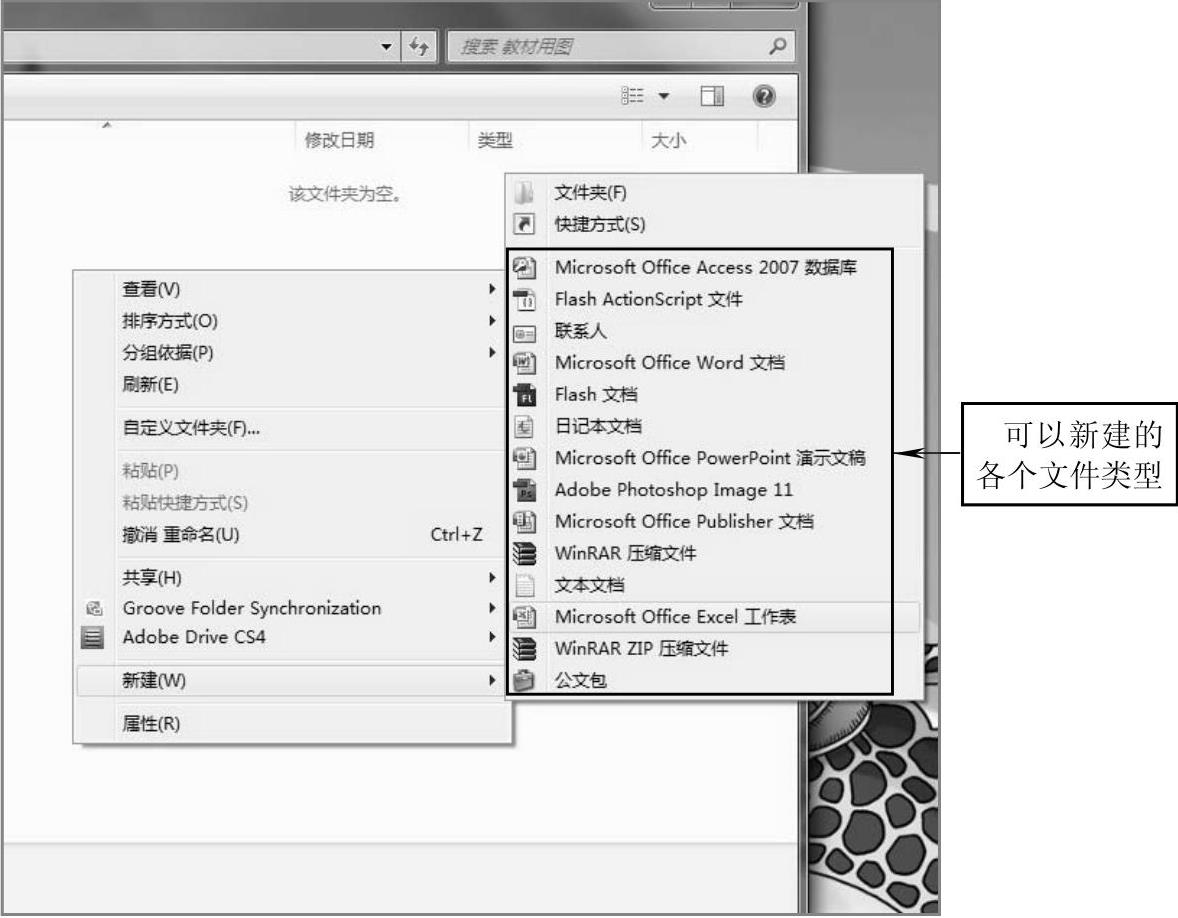Click the help question mark button
Screen dimensions: 1178x918
(x=764, y=96)
